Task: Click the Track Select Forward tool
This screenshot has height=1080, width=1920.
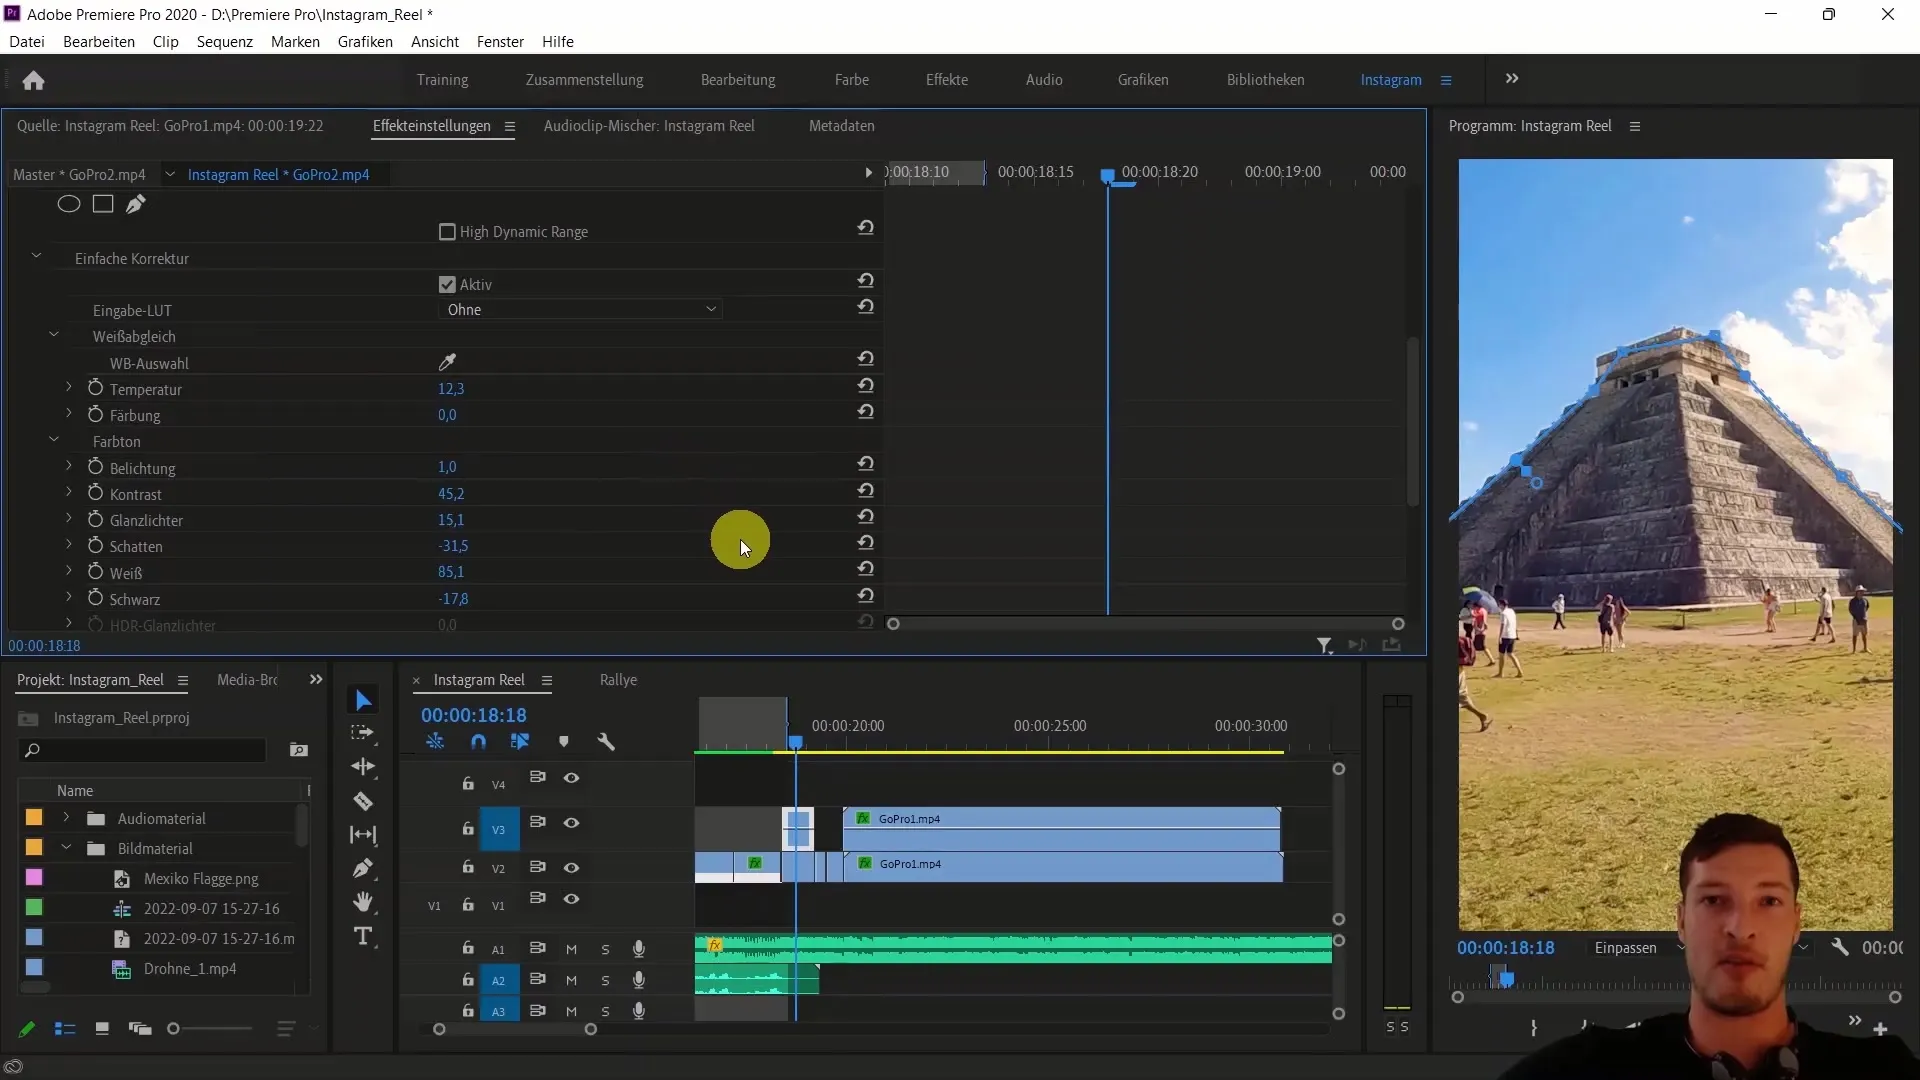Action: tap(365, 735)
